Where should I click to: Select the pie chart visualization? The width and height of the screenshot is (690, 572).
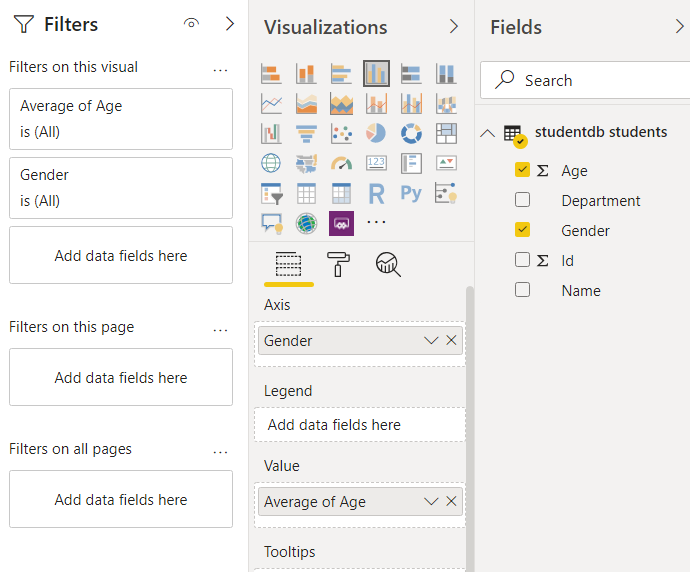pos(376,133)
